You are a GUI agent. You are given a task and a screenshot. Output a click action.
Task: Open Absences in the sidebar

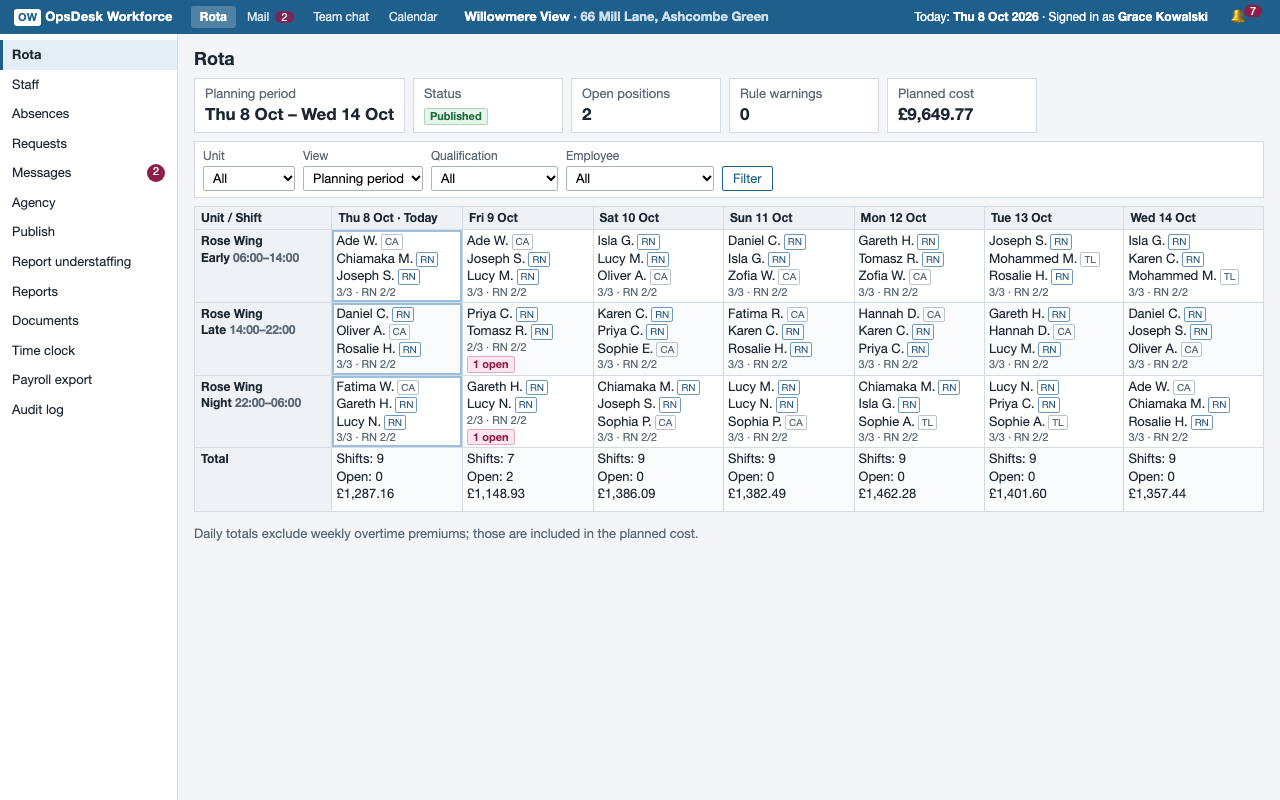tap(89, 114)
